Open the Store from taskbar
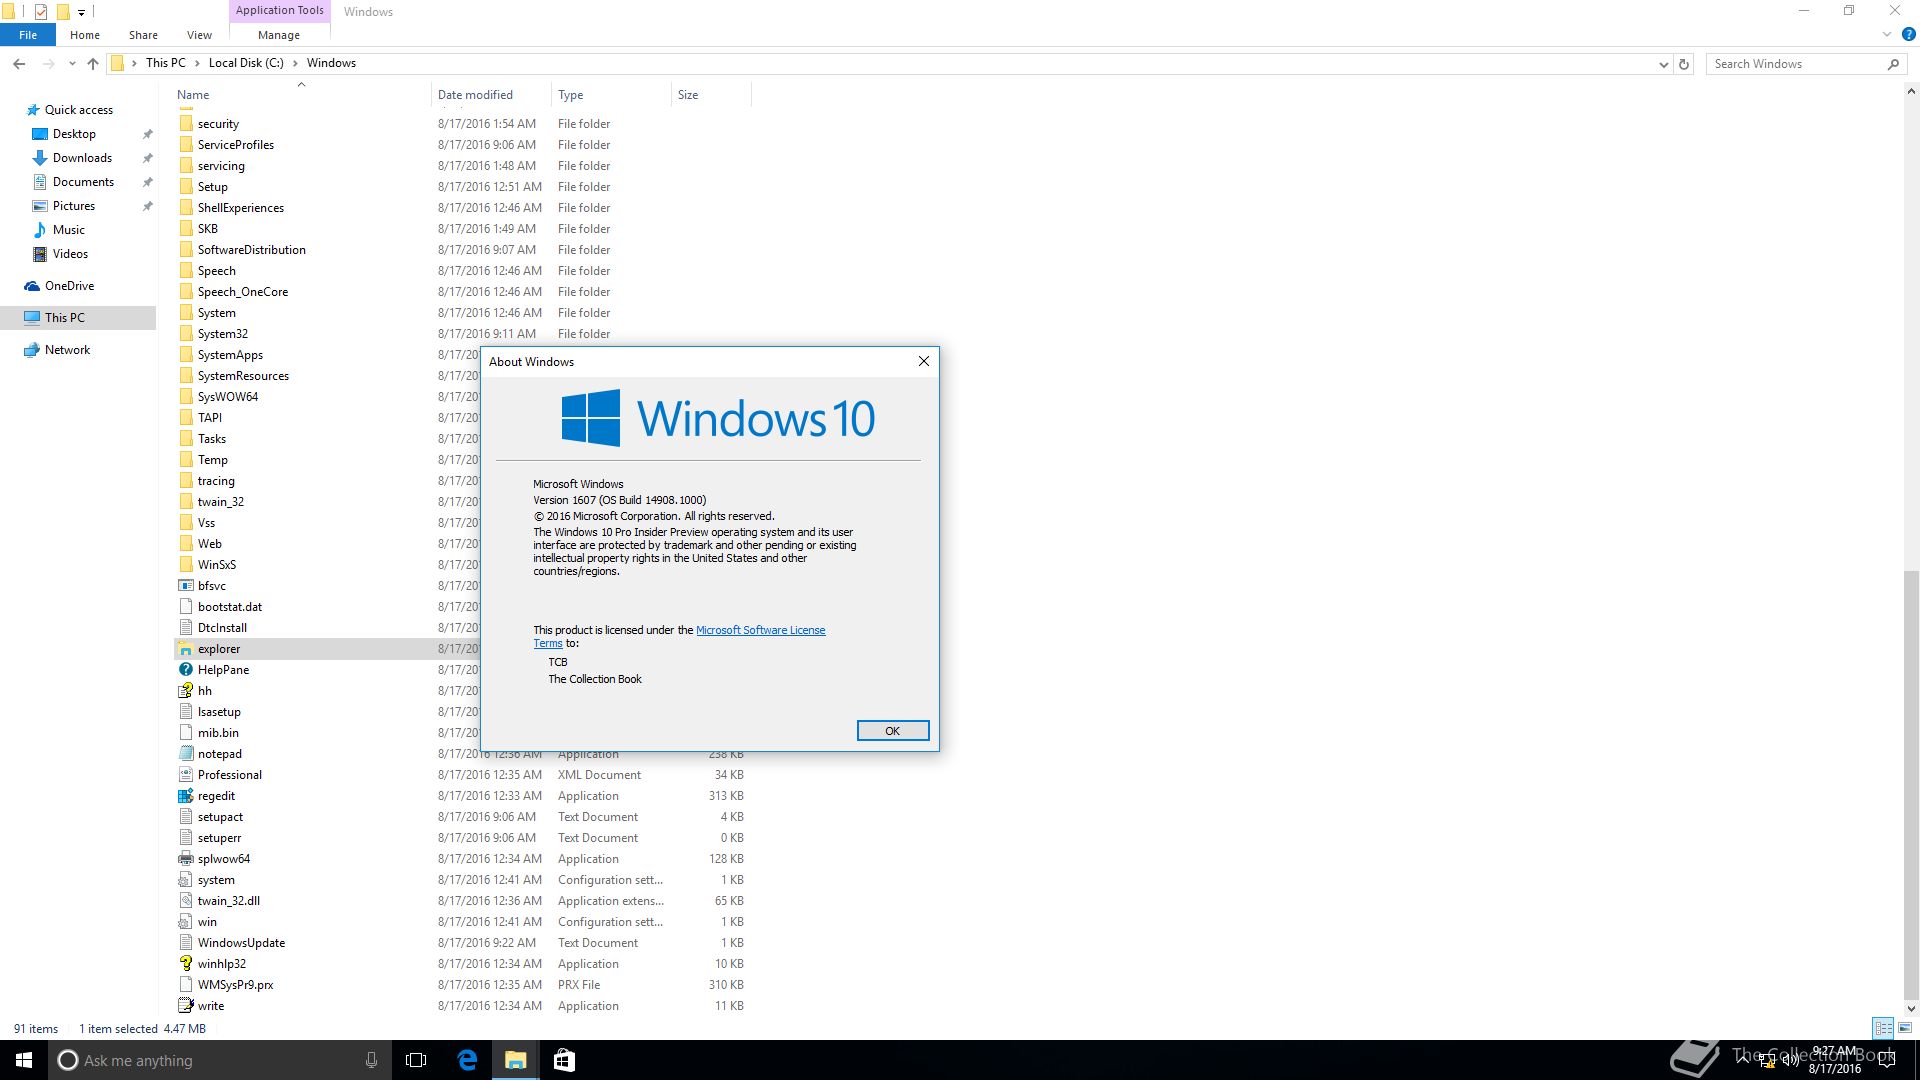Viewport: 1920px width, 1080px height. (x=564, y=1060)
